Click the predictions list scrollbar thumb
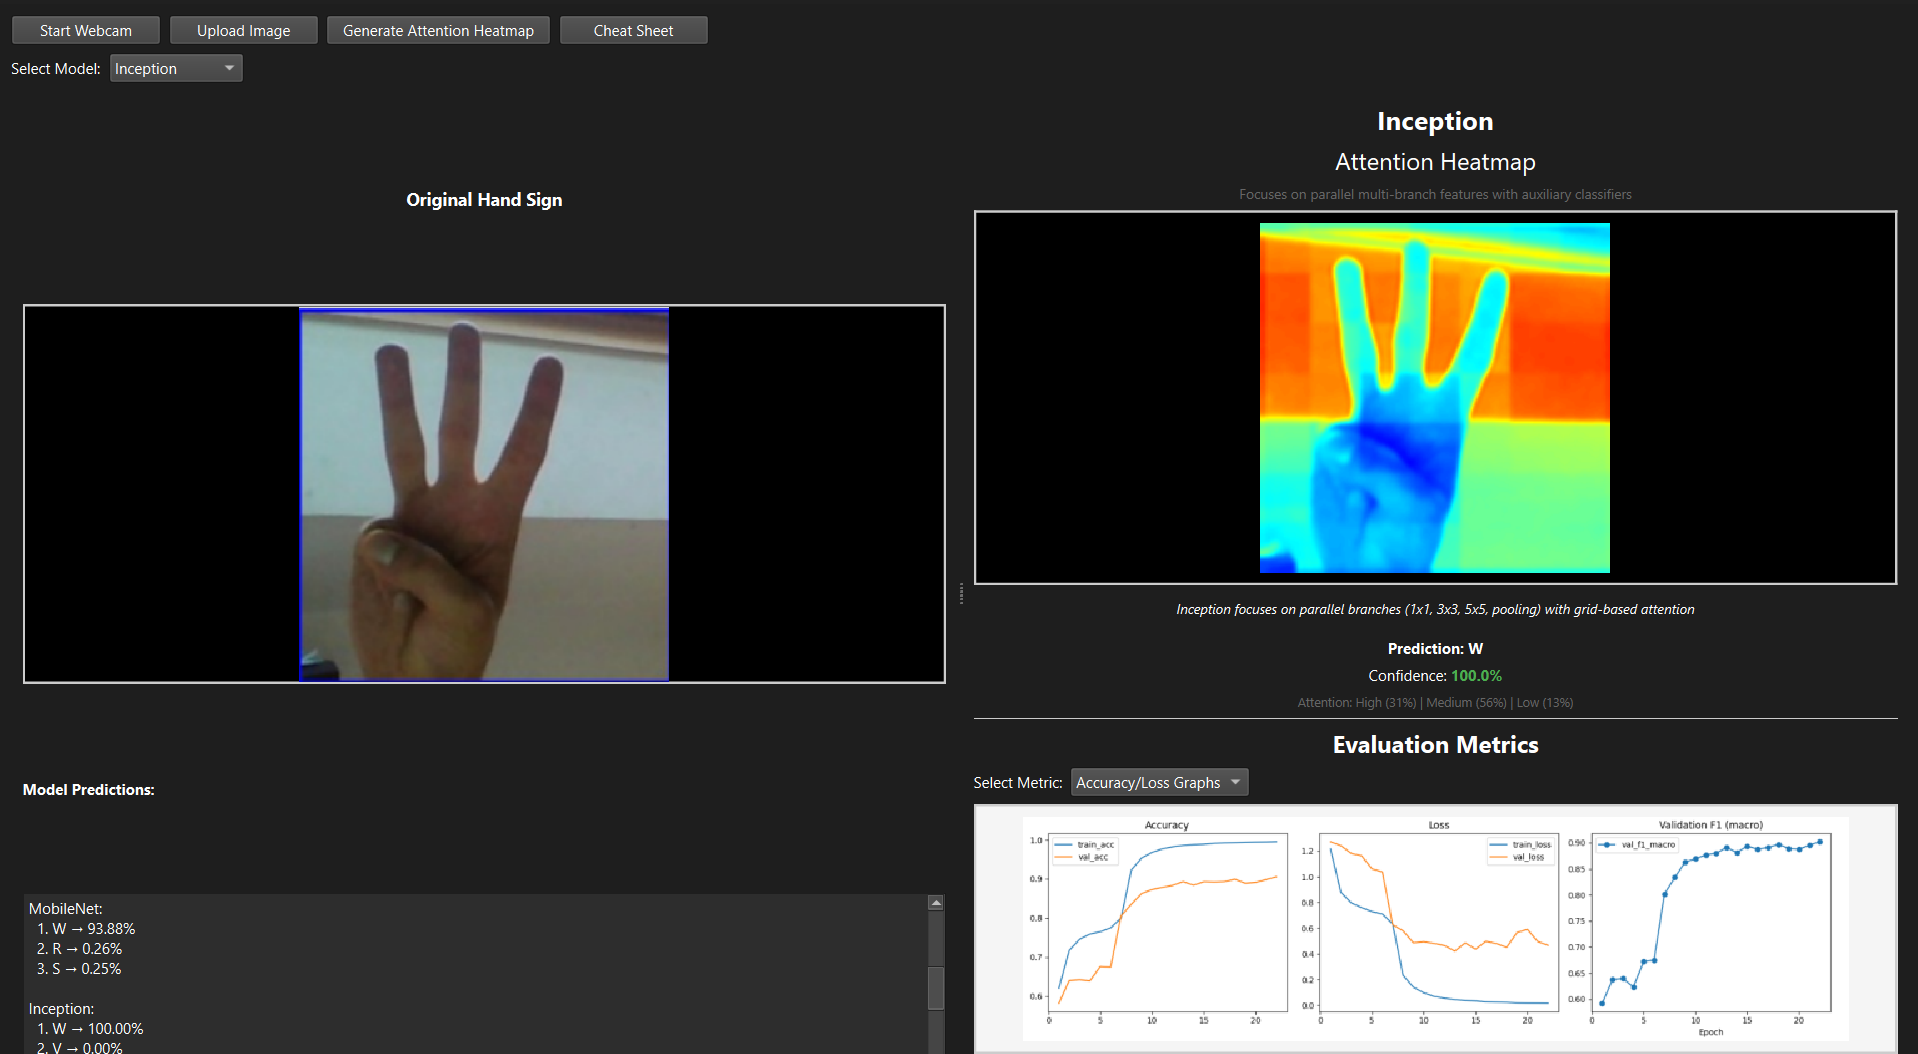 (x=936, y=987)
